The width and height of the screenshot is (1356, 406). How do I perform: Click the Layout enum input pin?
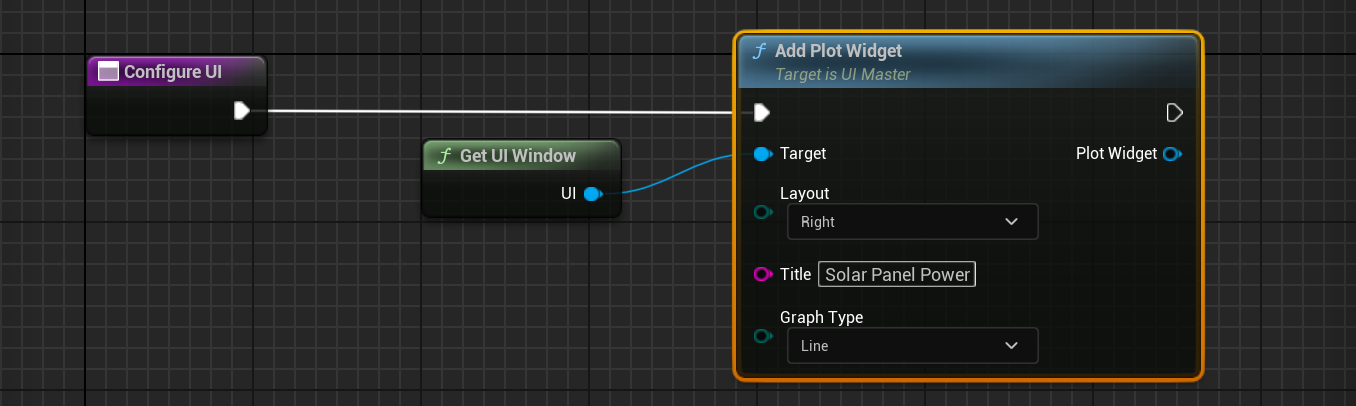point(763,212)
